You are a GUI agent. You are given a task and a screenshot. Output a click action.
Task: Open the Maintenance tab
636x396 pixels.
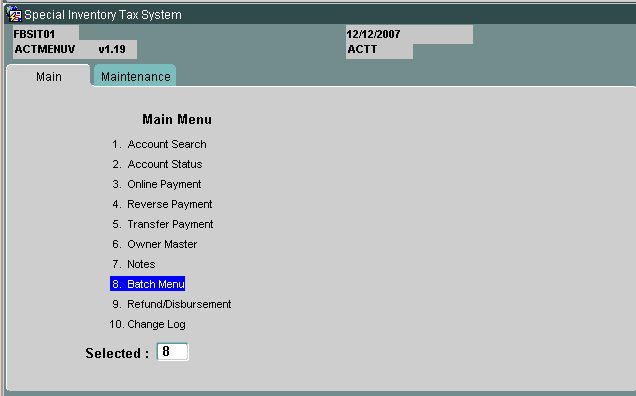click(x=135, y=76)
